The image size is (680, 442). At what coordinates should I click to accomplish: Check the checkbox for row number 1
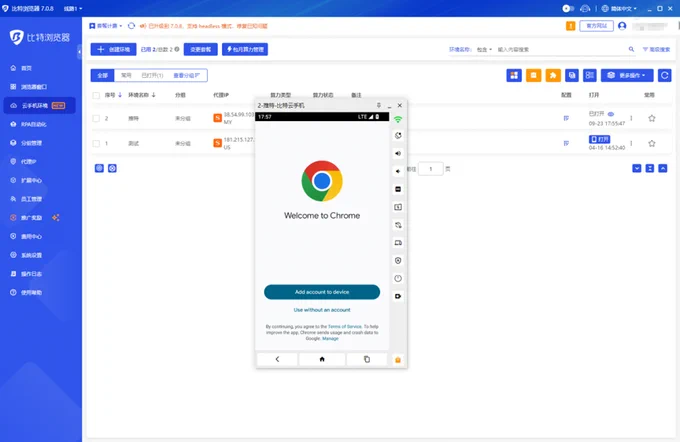point(96,144)
